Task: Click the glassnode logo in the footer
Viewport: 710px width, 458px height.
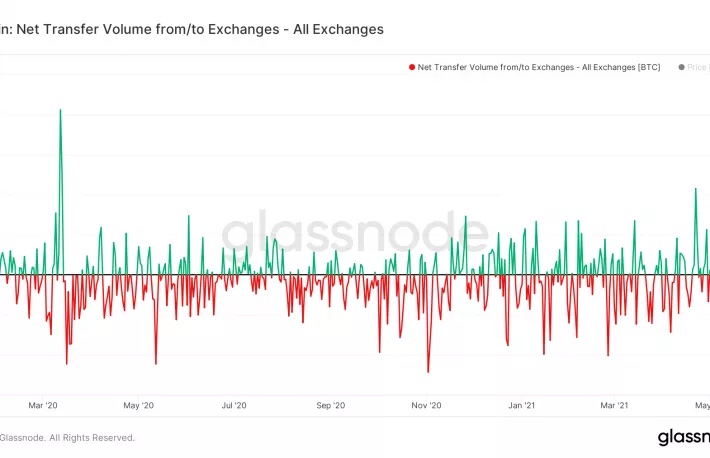Action: click(684, 437)
